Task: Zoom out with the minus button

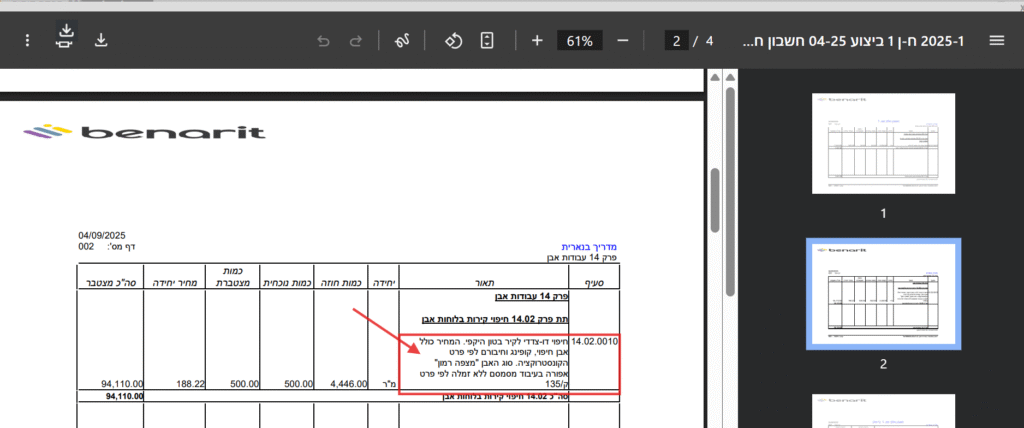Action: point(623,41)
